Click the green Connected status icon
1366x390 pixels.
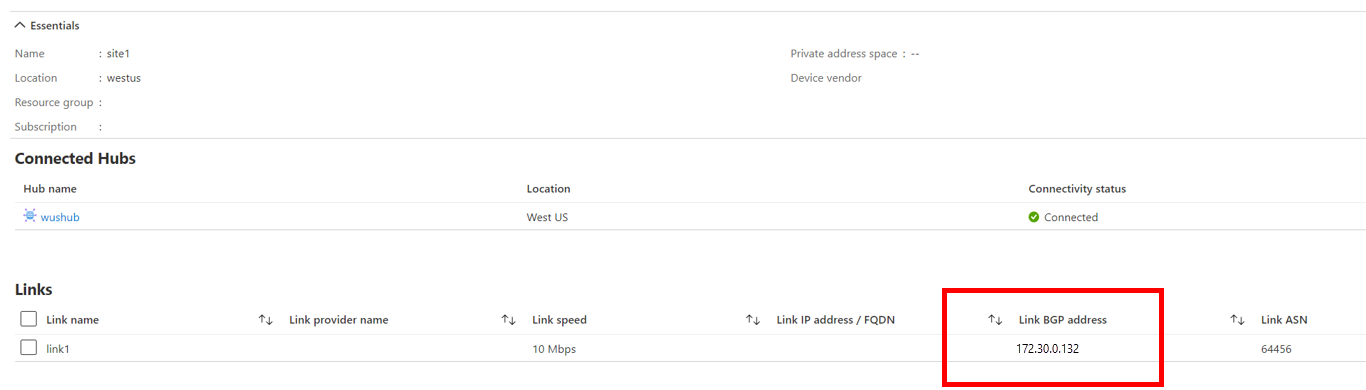pos(1034,217)
